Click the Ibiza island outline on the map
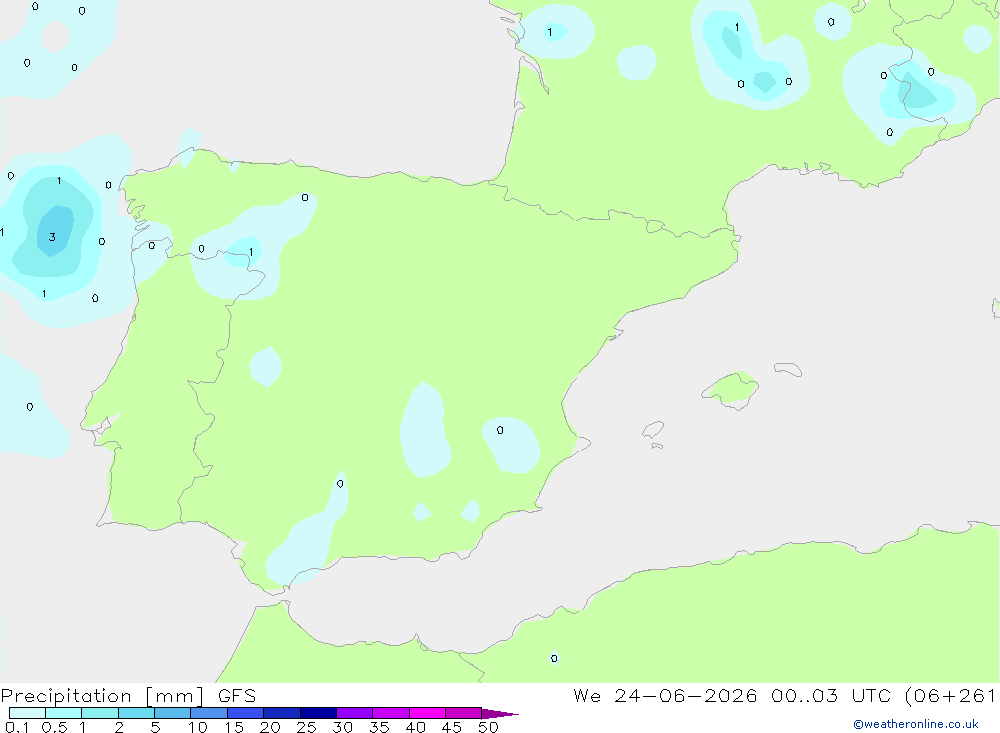1000x733 pixels. coord(653,430)
